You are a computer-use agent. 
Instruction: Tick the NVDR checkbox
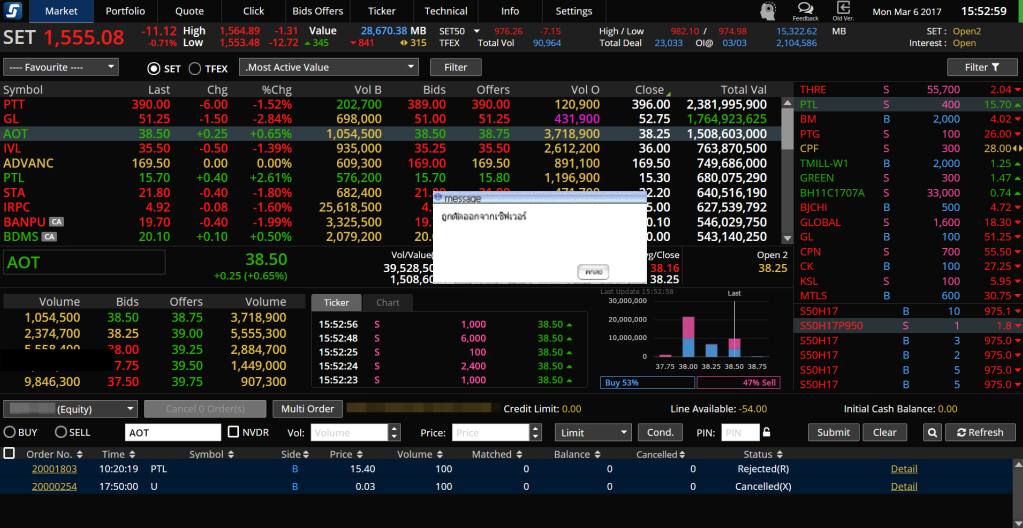click(234, 431)
